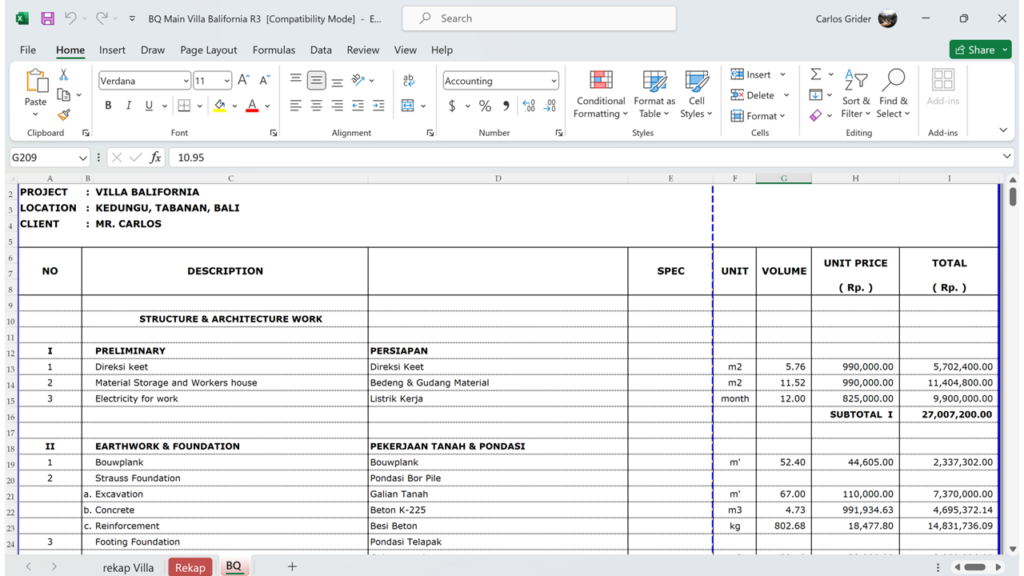Toggle bold formatting
This screenshot has width=1024, height=576.
point(108,106)
